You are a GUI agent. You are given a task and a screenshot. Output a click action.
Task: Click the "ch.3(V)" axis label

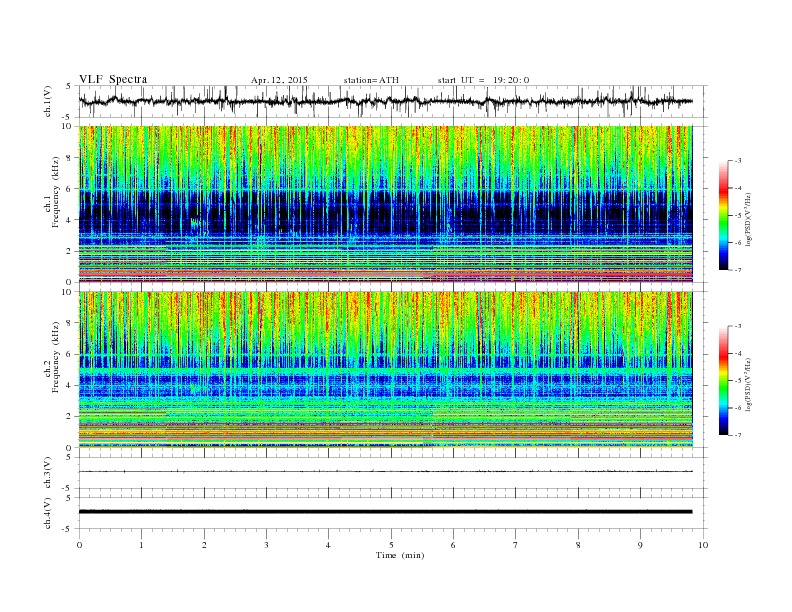tap(48, 473)
